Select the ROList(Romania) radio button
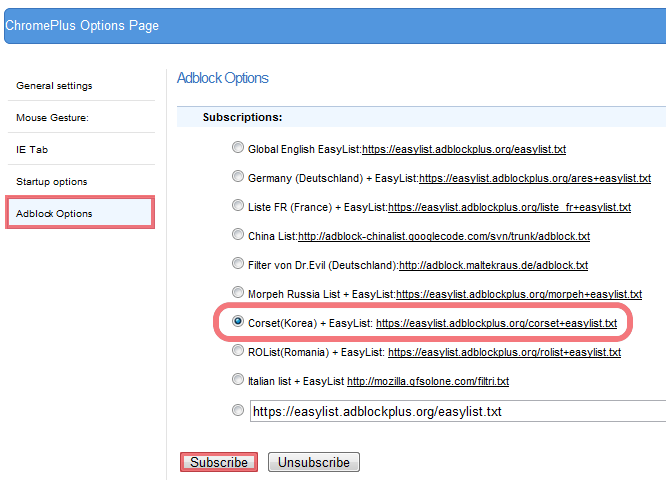666x480 pixels. [238, 350]
